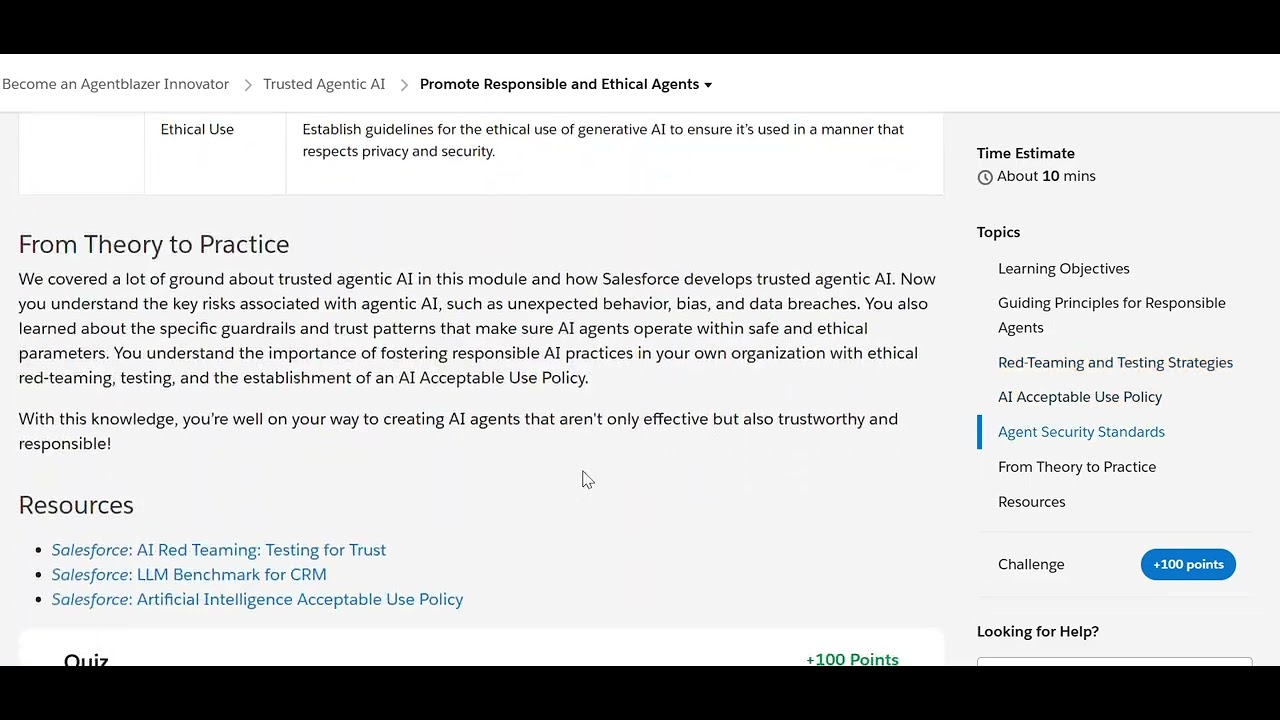
Task: Click the Looking for Help? heading
Action: click(x=1038, y=631)
